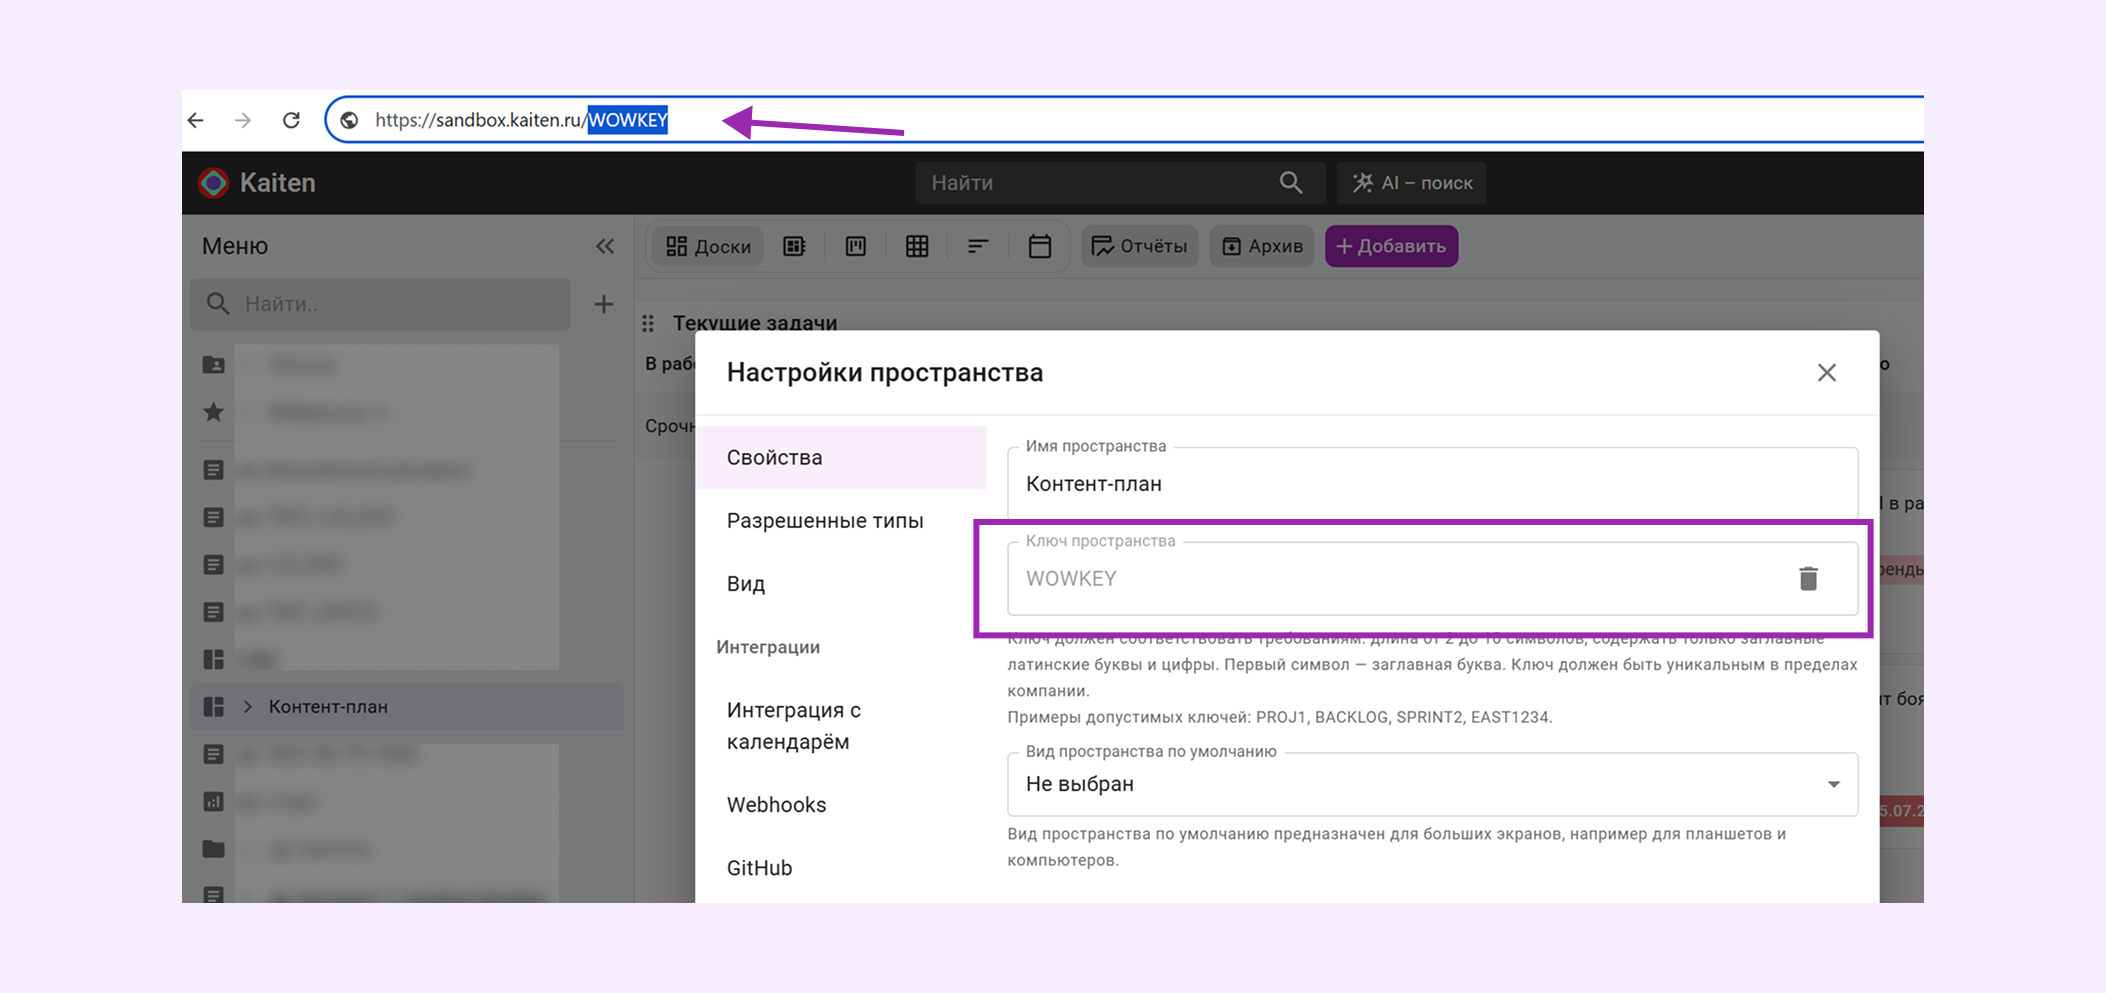Close the Настройки пространства dialog

click(1826, 373)
